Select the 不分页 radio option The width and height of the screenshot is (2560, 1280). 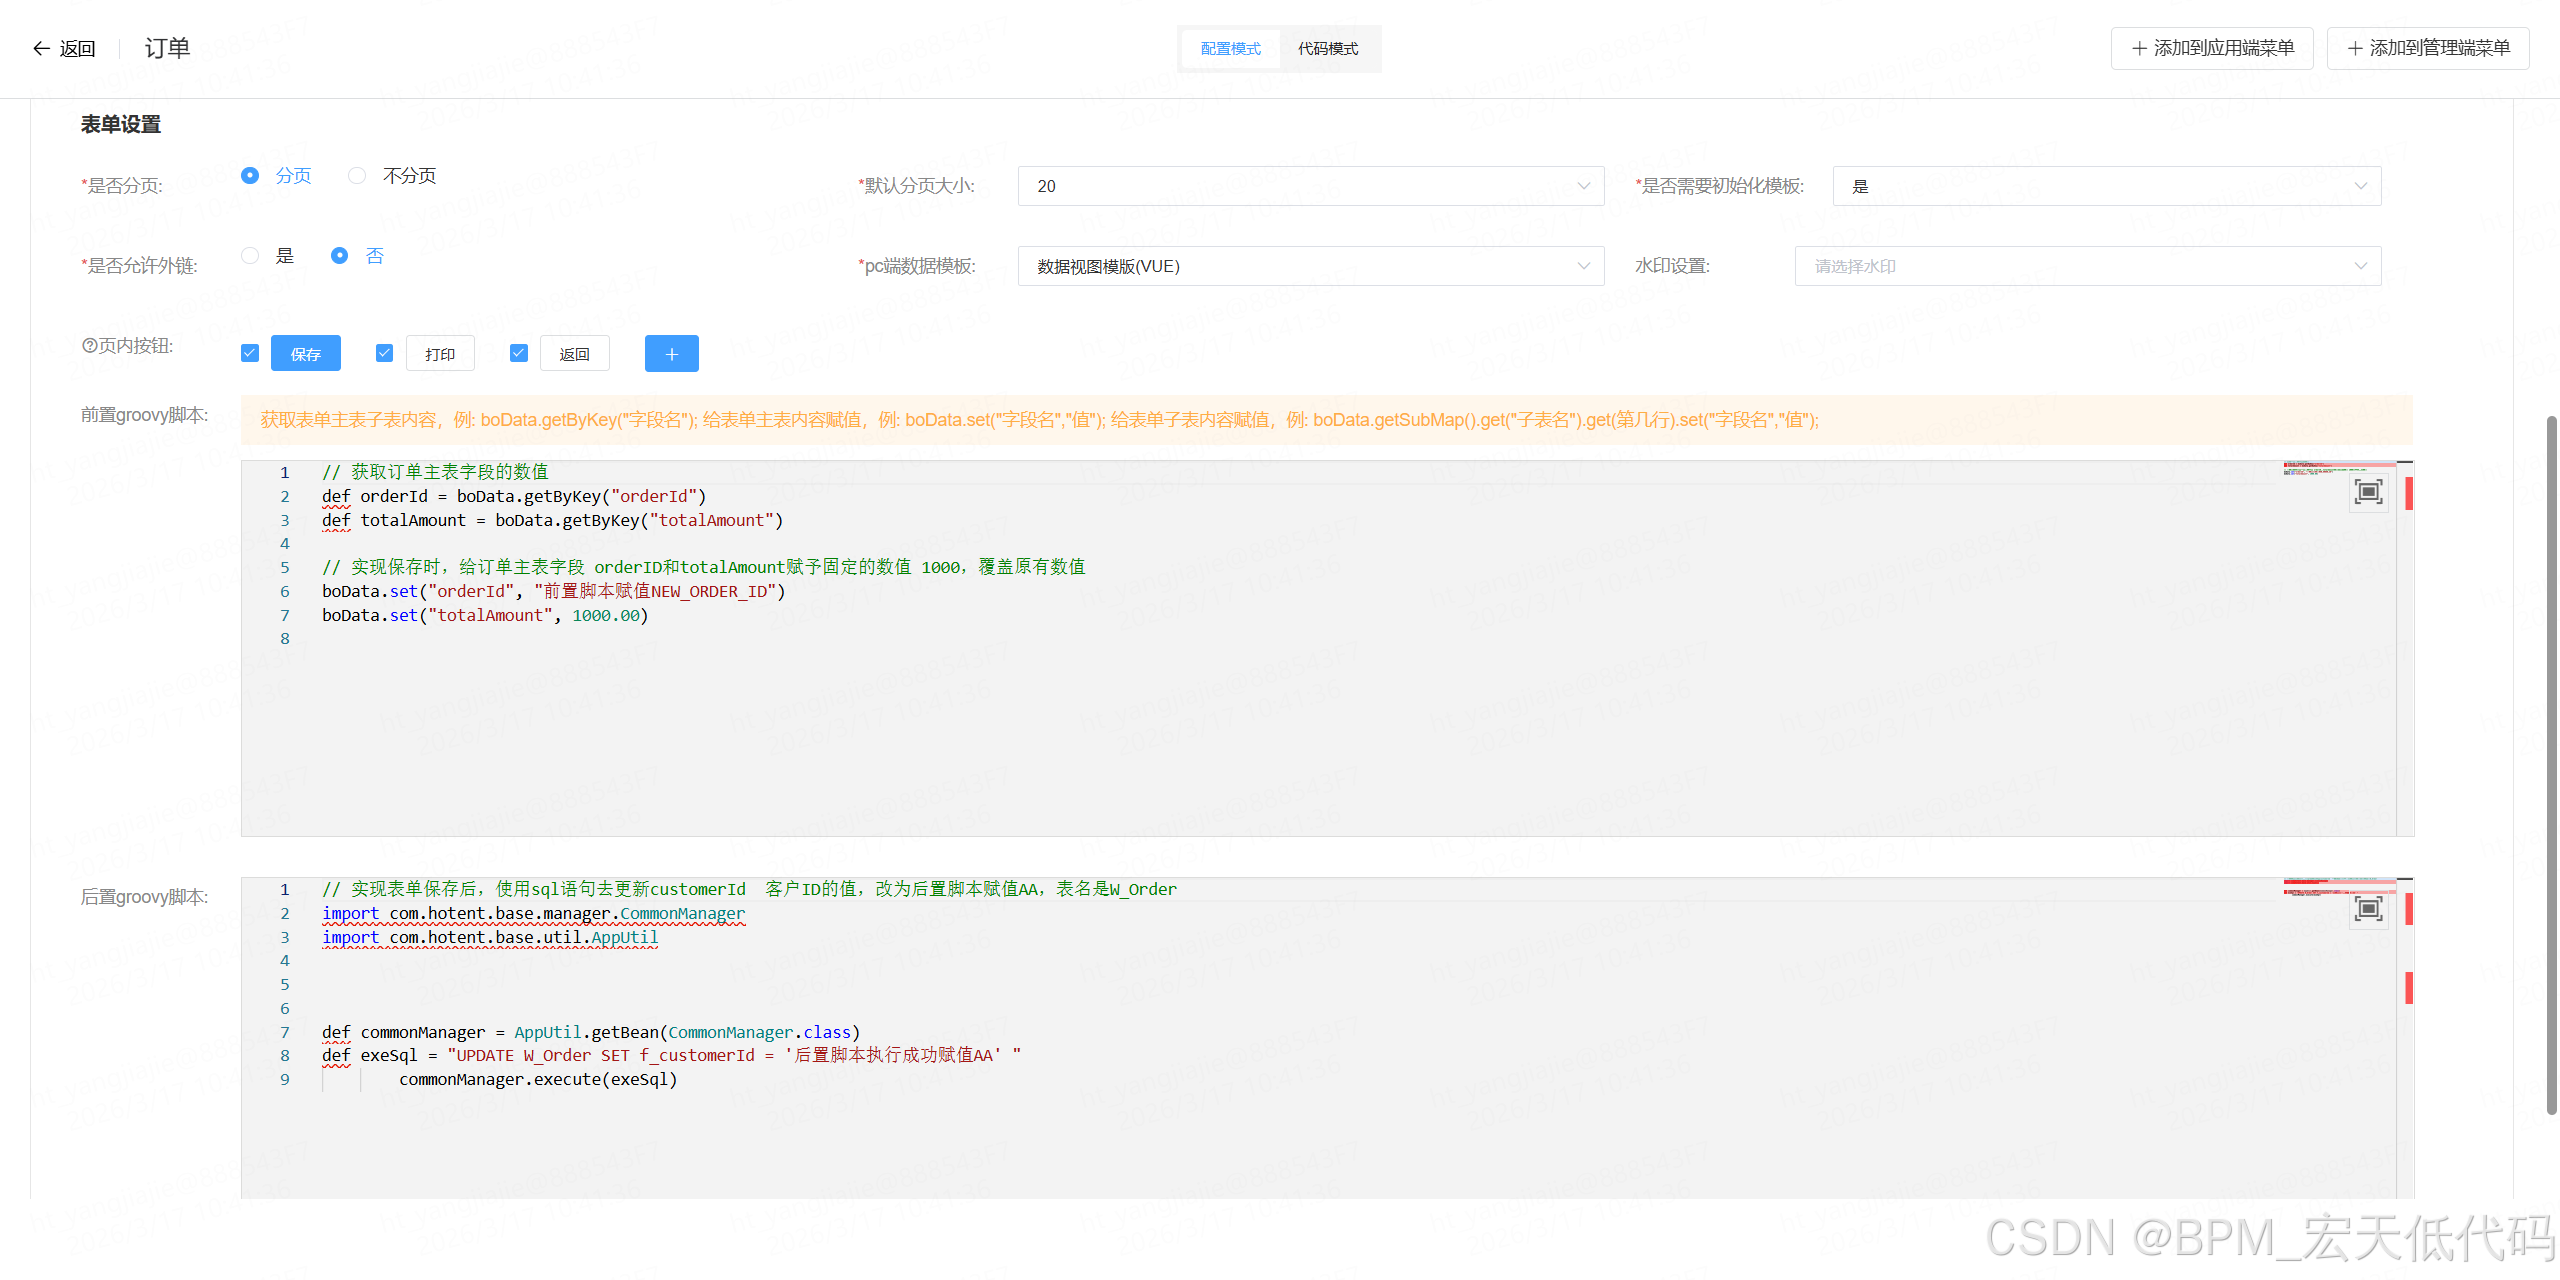pos(357,176)
